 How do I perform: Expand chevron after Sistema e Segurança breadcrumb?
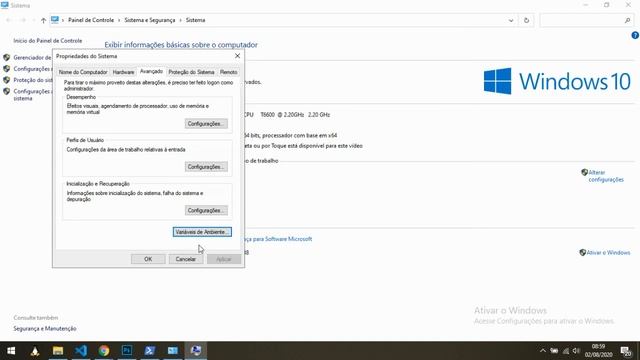tap(180, 20)
